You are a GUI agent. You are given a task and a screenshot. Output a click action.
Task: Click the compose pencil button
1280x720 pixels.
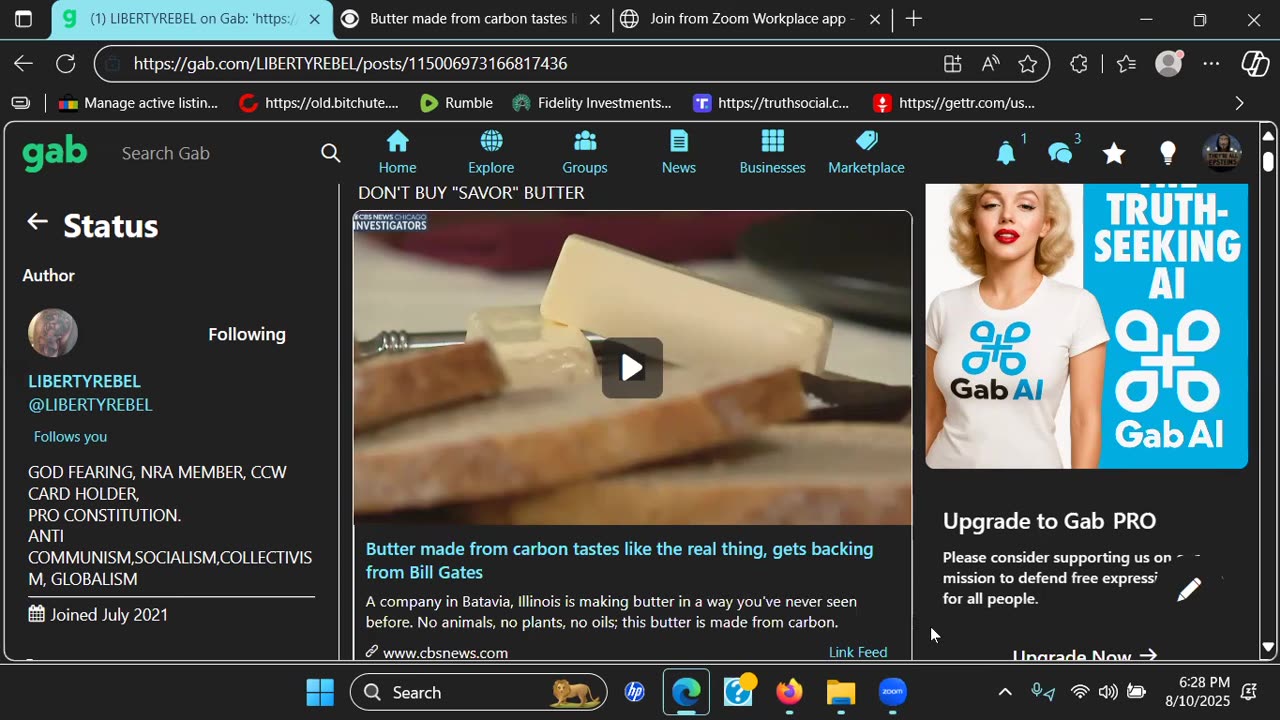1189,589
